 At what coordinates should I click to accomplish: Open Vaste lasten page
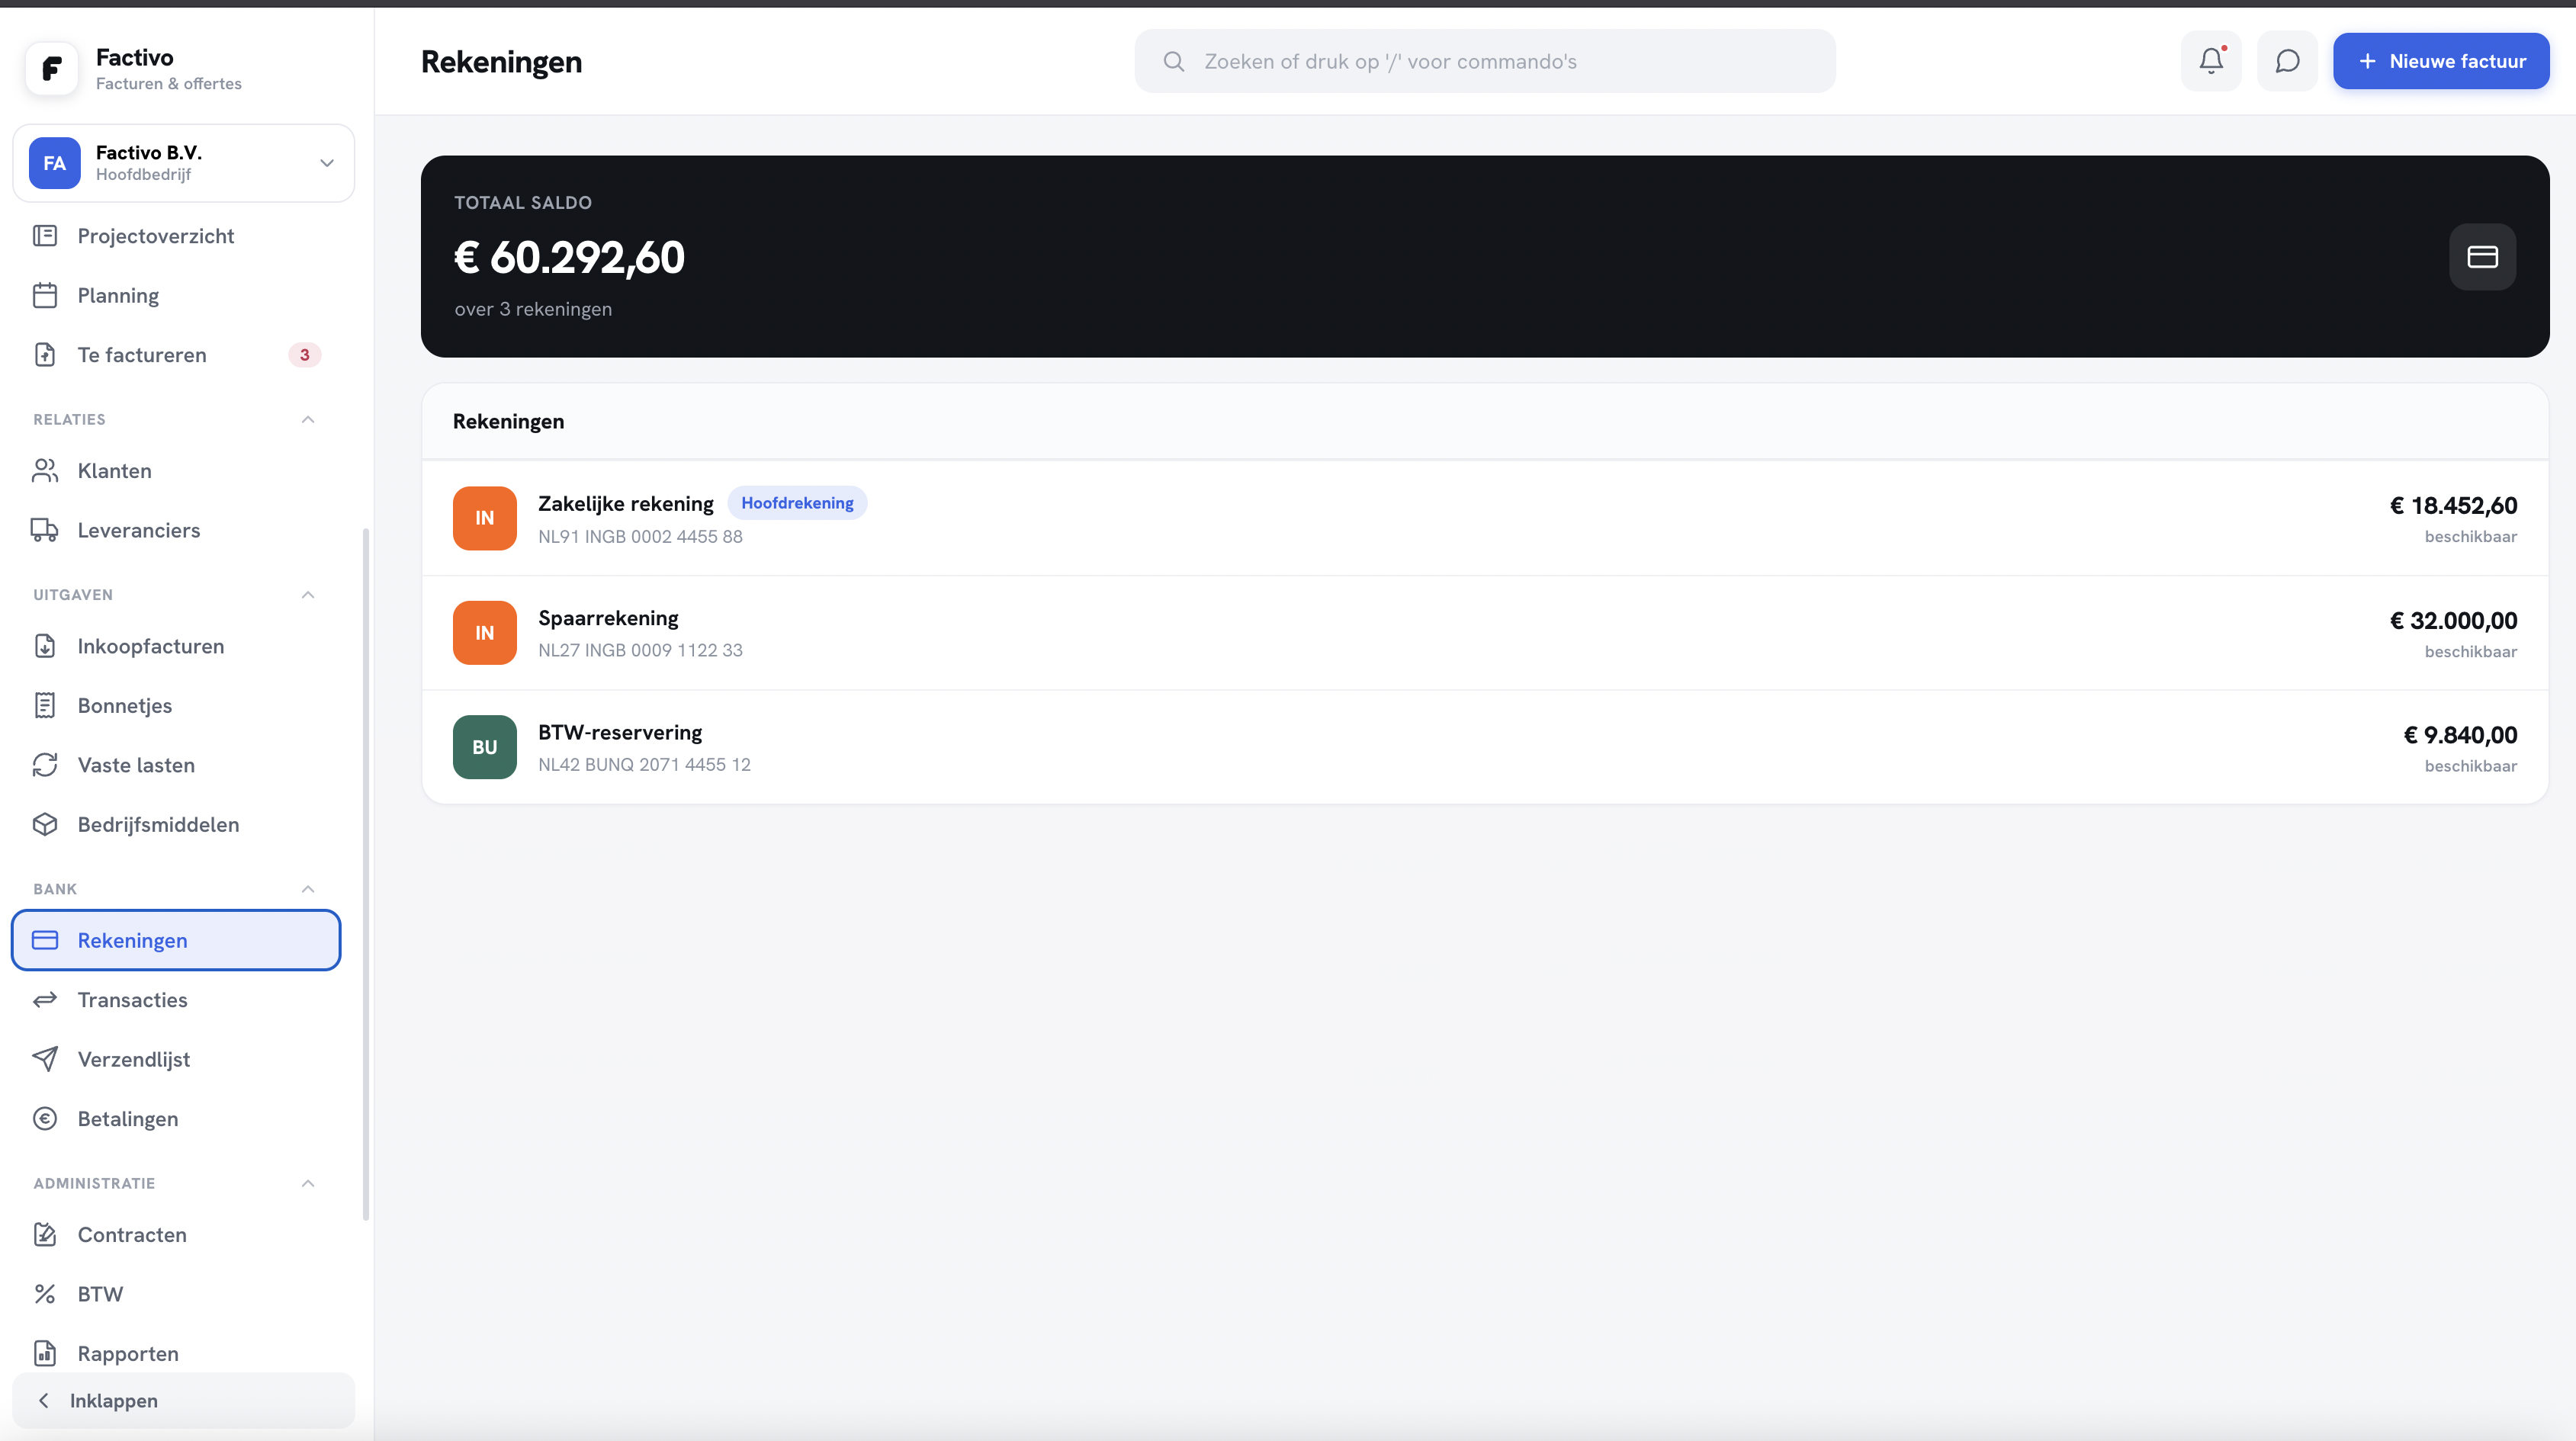click(x=176, y=765)
